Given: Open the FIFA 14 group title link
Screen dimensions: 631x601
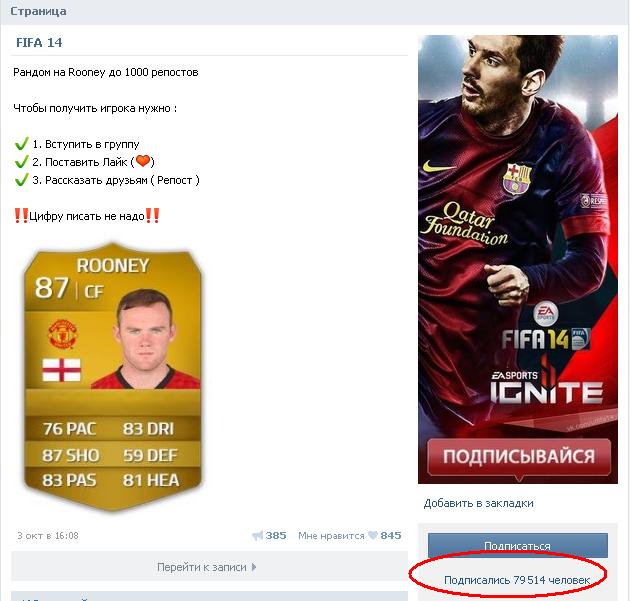Looking at the screenshot, I should tap(39, 43).
